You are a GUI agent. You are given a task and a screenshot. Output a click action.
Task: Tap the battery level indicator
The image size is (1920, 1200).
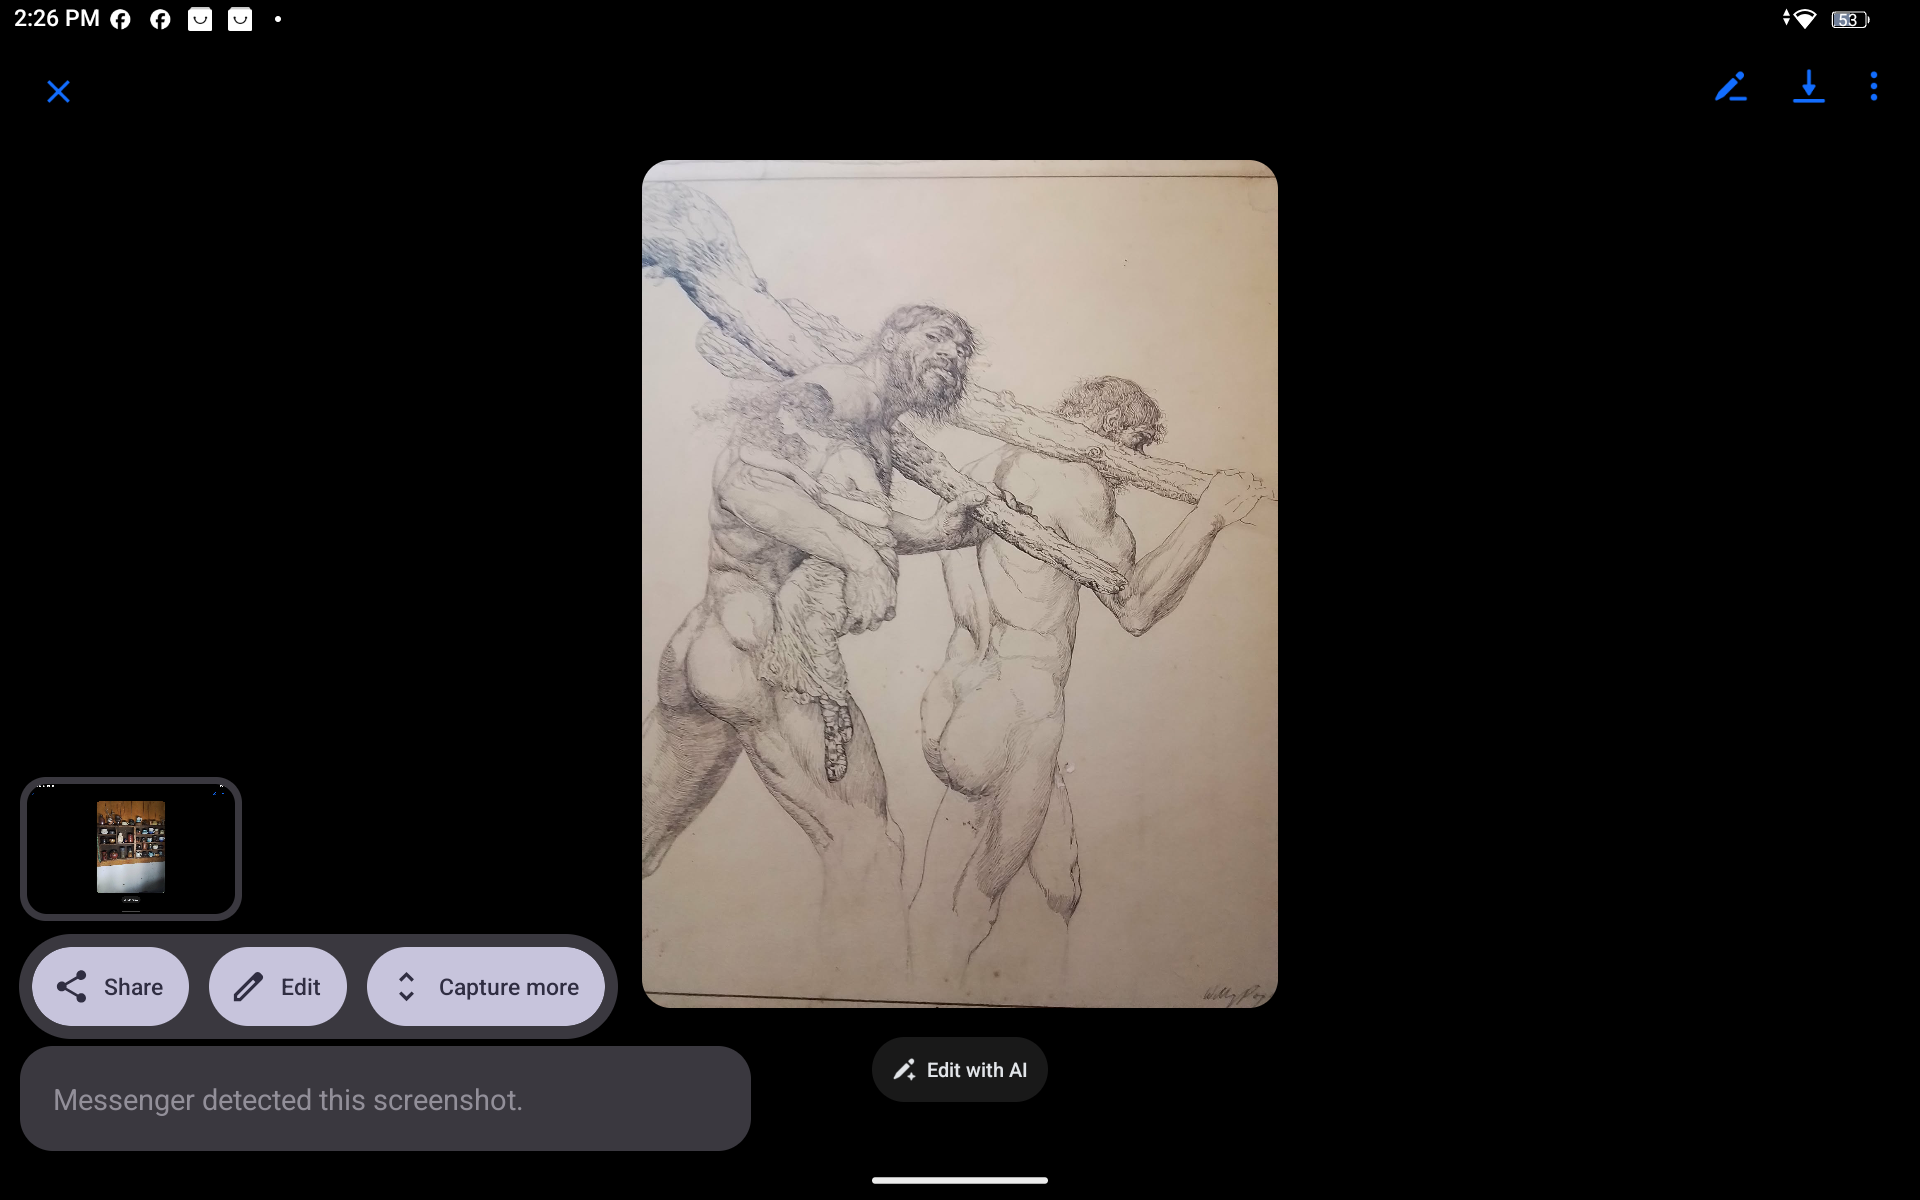point(1850,19)
